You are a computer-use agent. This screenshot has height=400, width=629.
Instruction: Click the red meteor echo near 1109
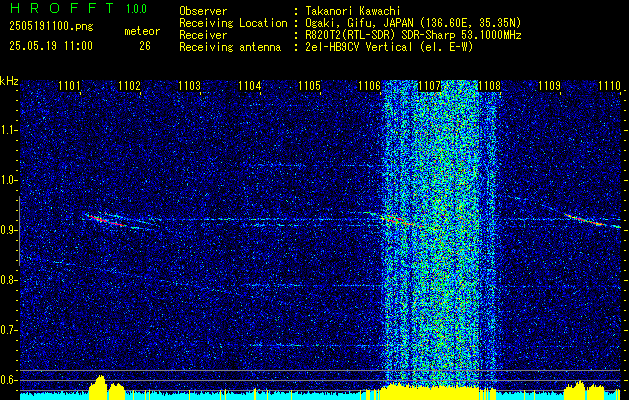coord(586,220)
